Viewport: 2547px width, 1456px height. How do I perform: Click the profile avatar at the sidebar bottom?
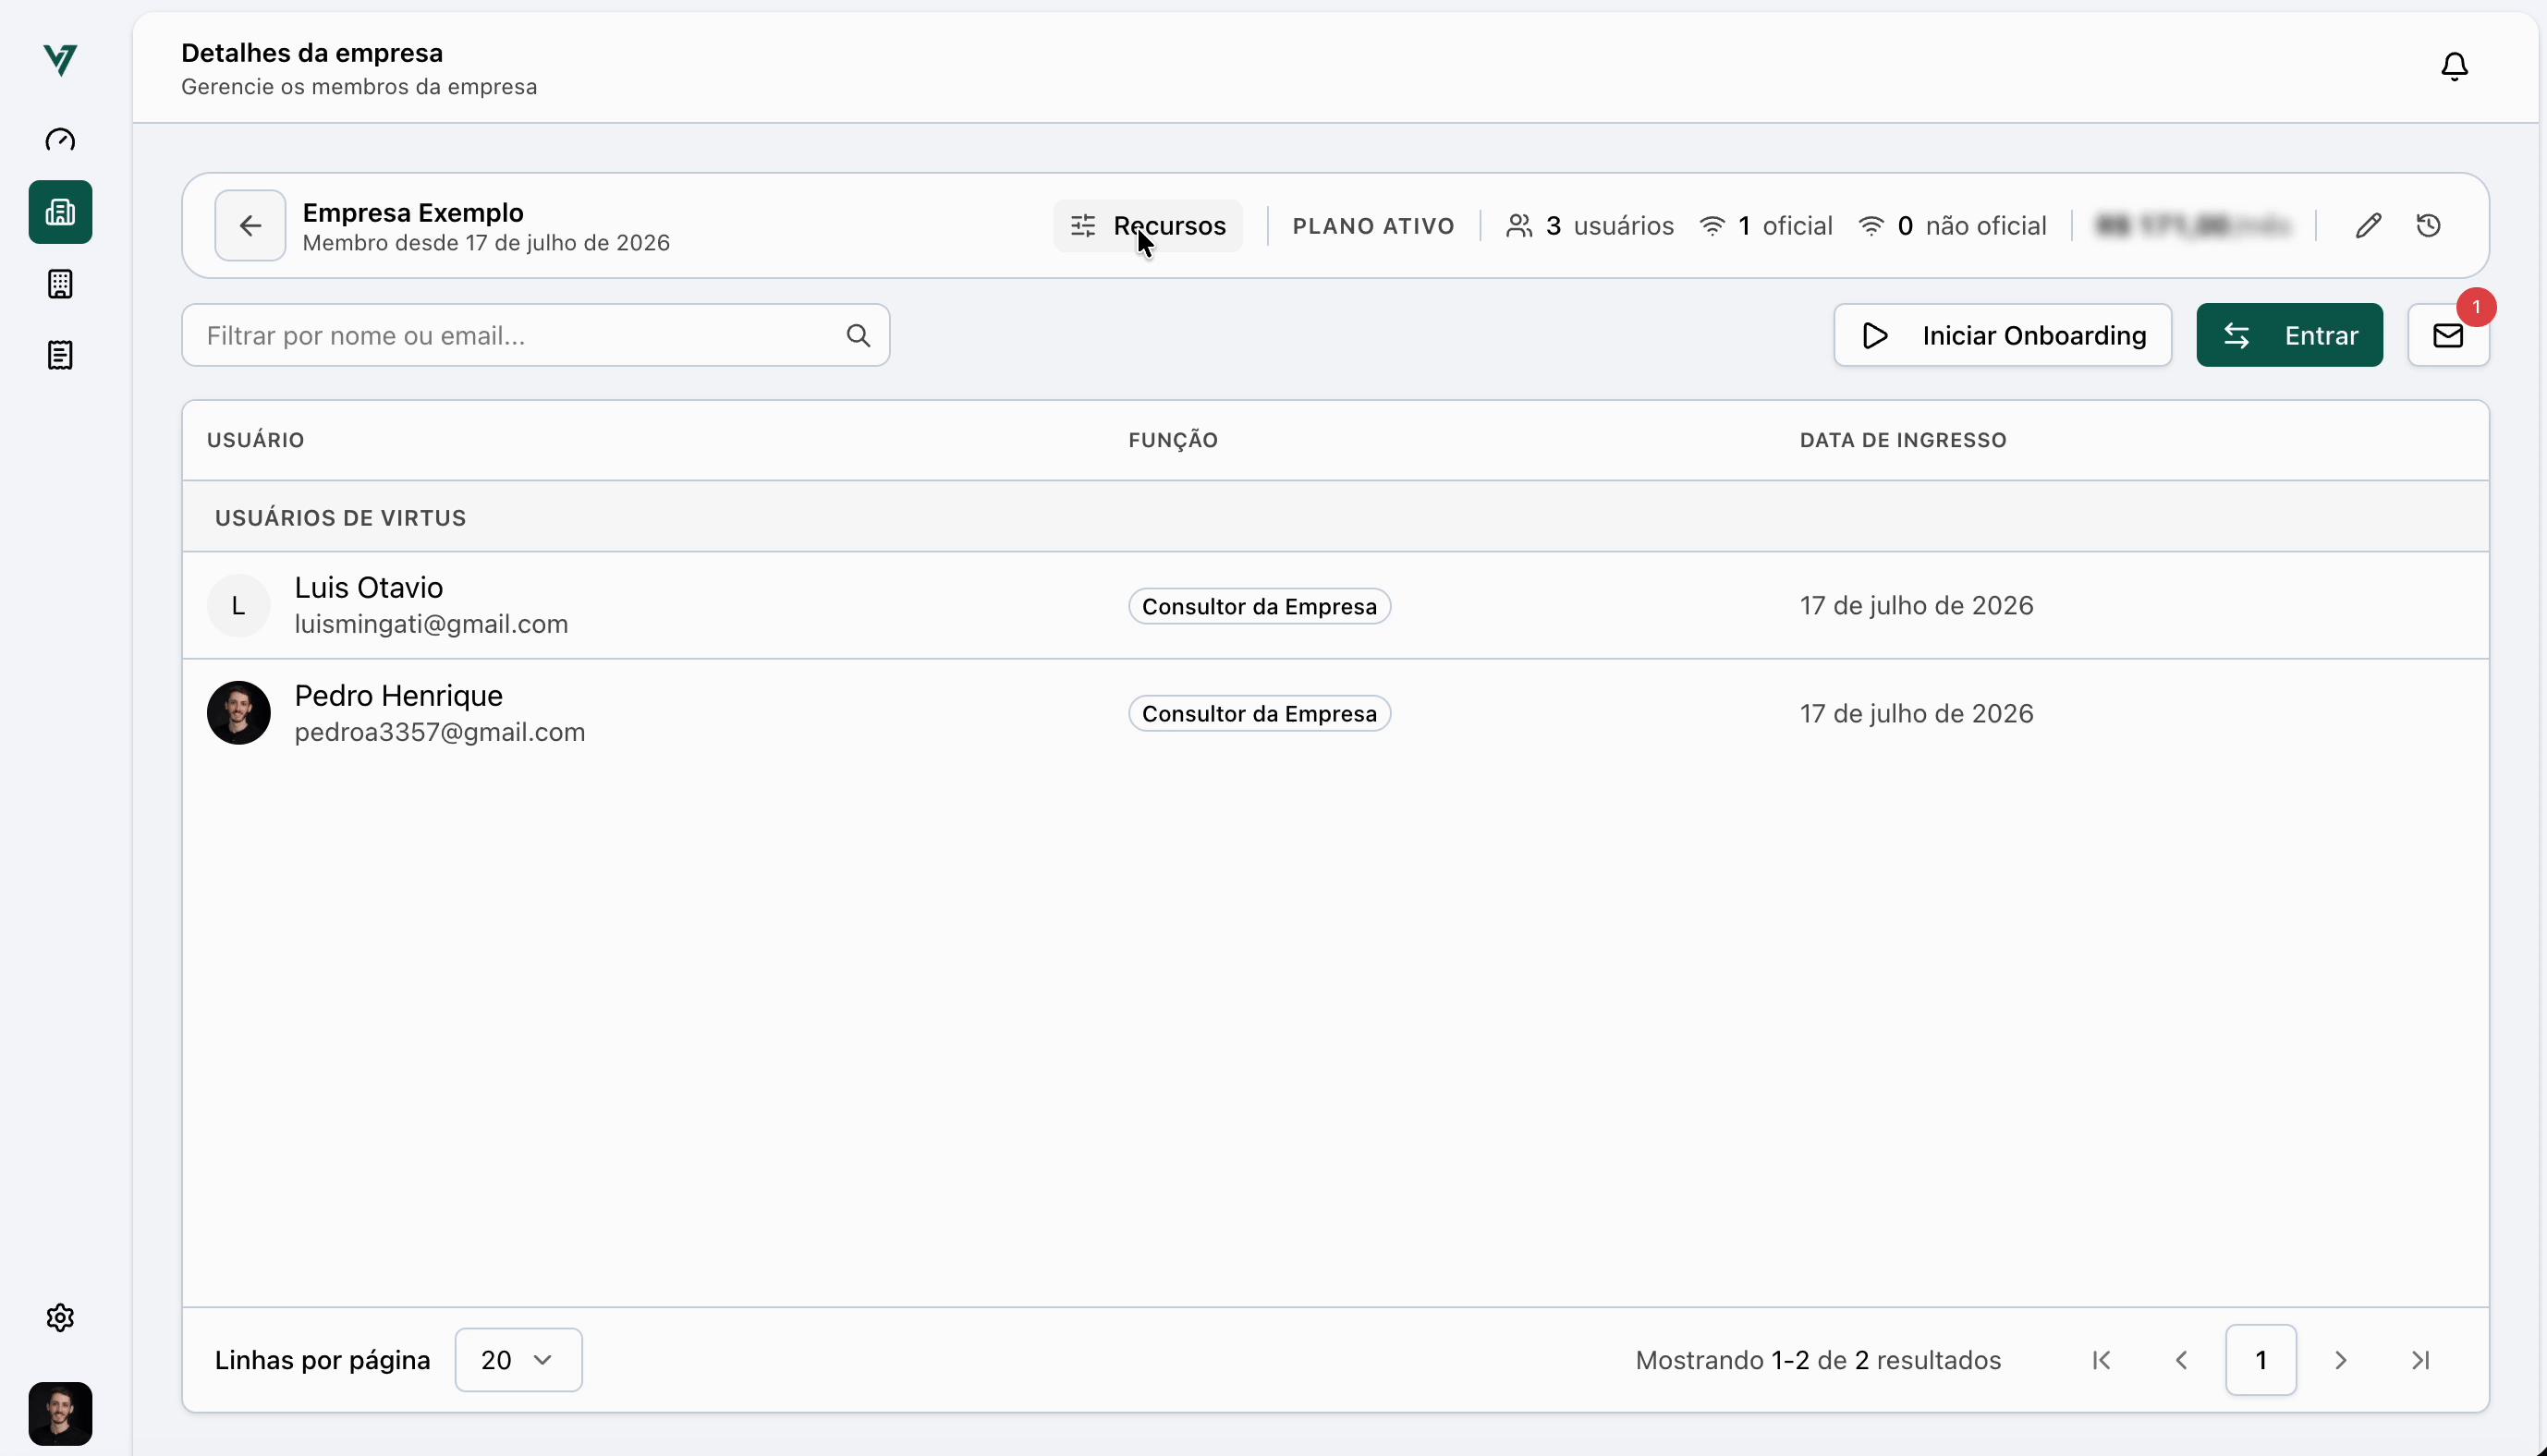click(60, 1413)
